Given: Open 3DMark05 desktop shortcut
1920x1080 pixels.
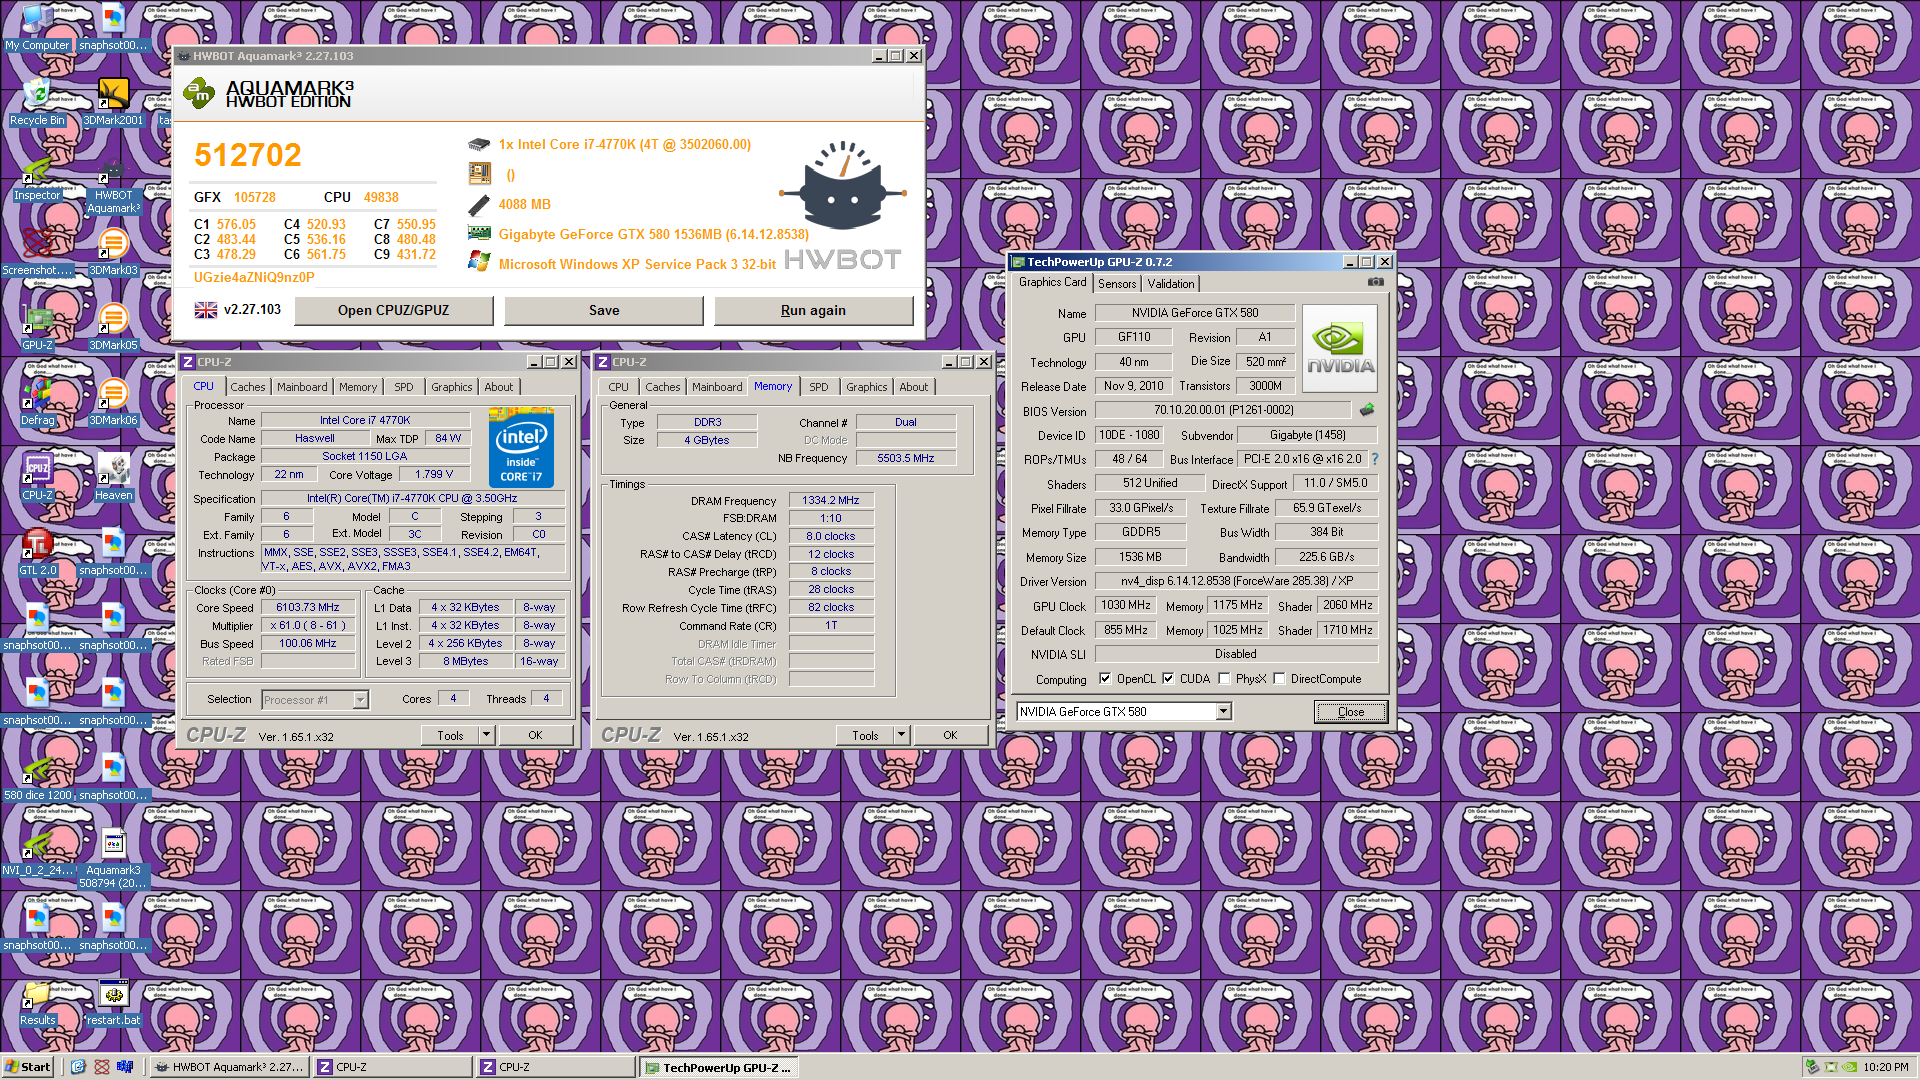Looking at the screenshot, I should pos(113,327).
